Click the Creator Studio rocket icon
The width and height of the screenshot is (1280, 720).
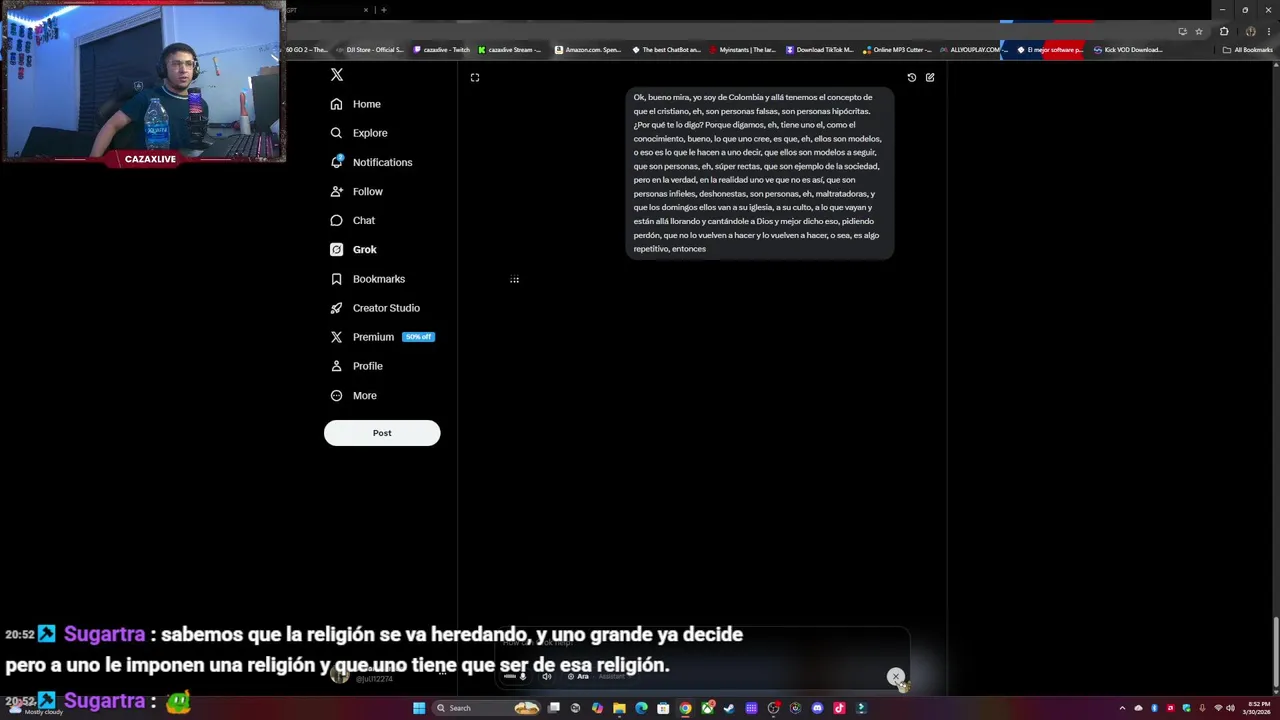[x=336, y=308]
